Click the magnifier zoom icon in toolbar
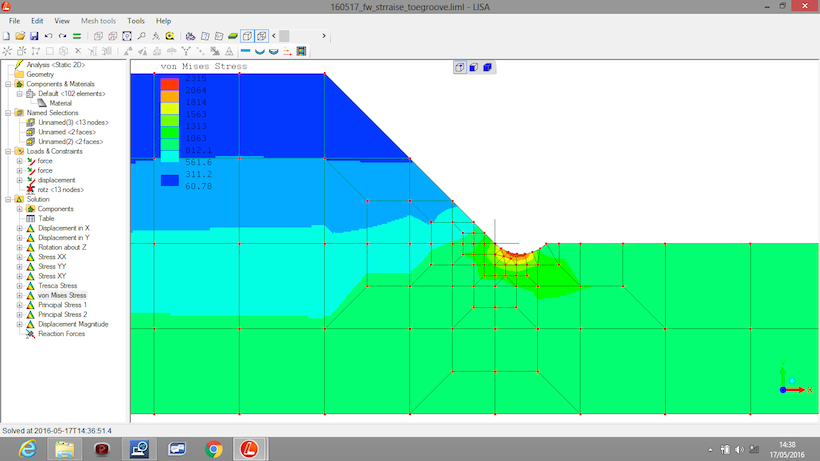Viewport: 820px width, 461px height. (140, 36)
